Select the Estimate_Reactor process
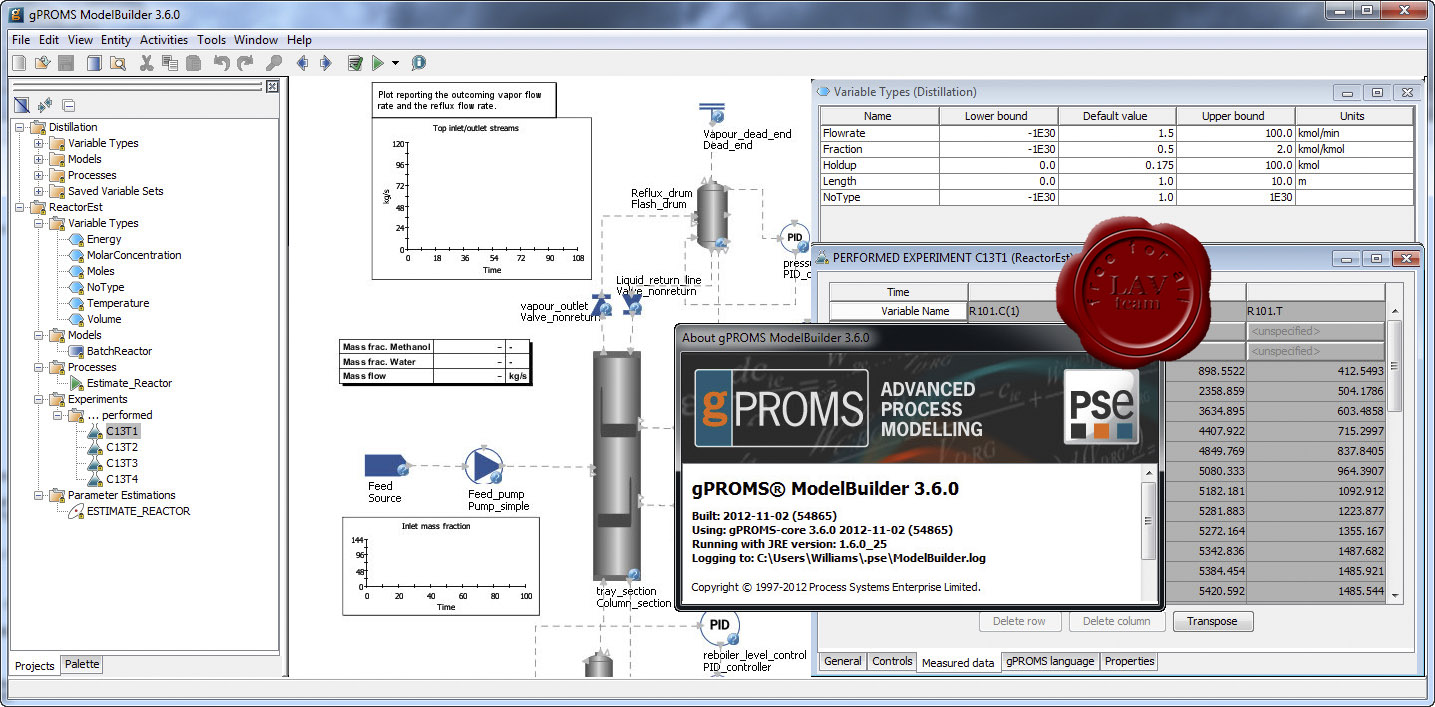 (x=129, y=383)
